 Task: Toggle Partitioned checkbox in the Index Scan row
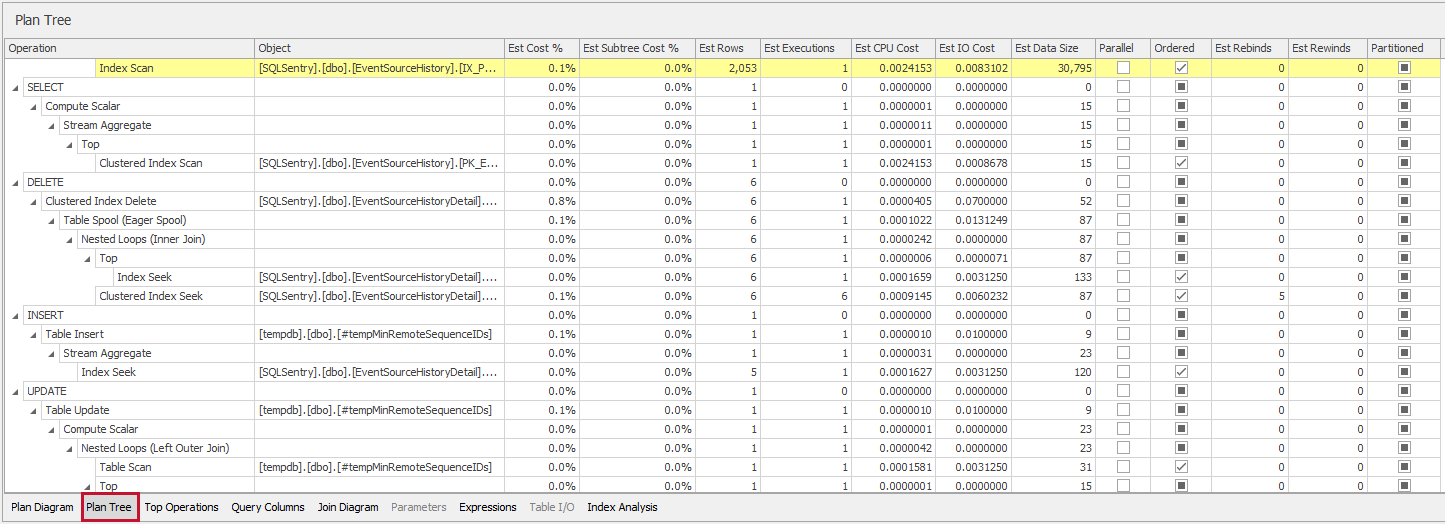pyautogui.click(x=1404, y=68)
